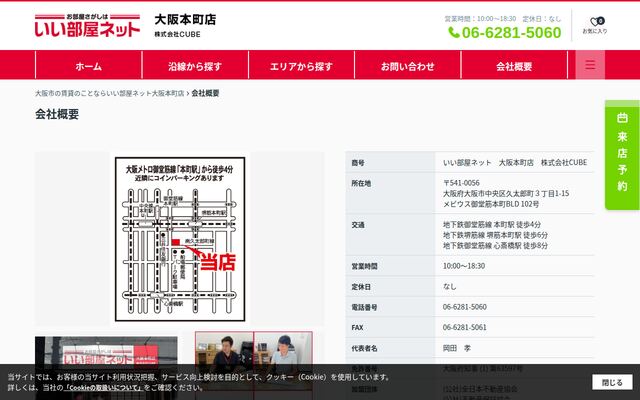Click the いい部屋ネット logo
The image size is (640, 400).
click(x=87, y=25)
